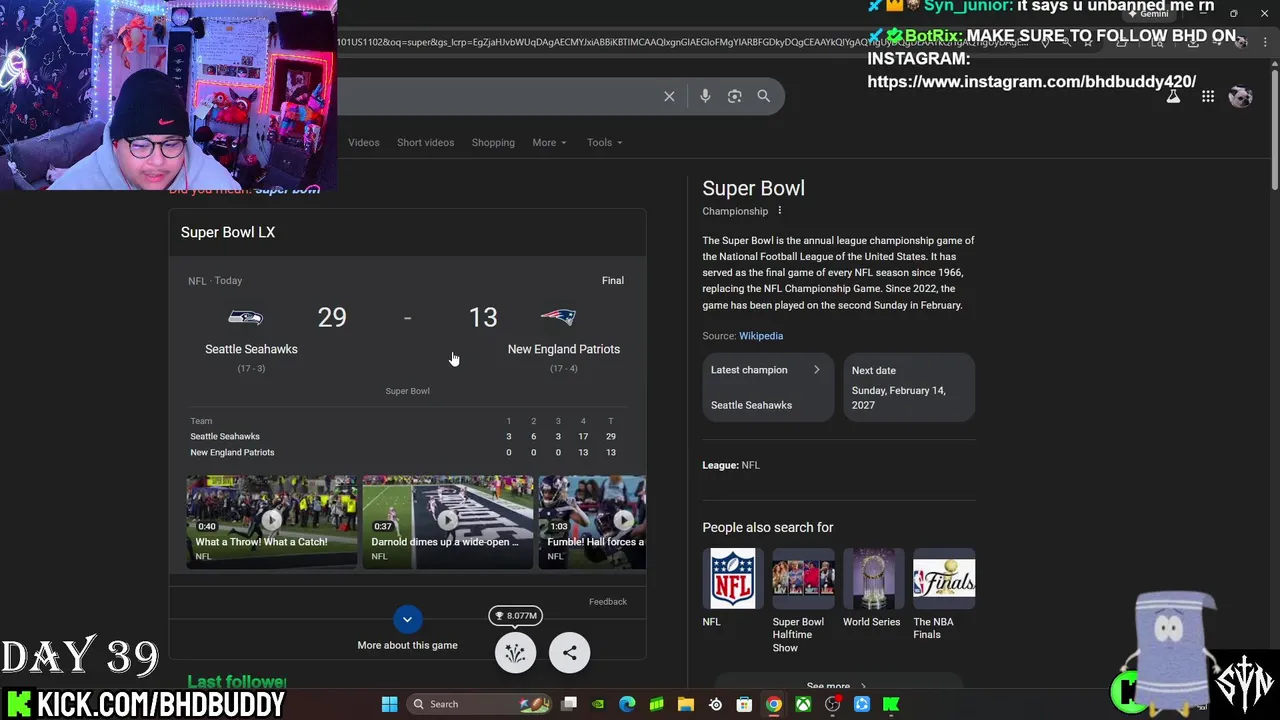Image resolution: width=1280 pixels, height=720 pixels.
Task: Open Super Bowl Halftime Show related search
Action: [803, 579]
